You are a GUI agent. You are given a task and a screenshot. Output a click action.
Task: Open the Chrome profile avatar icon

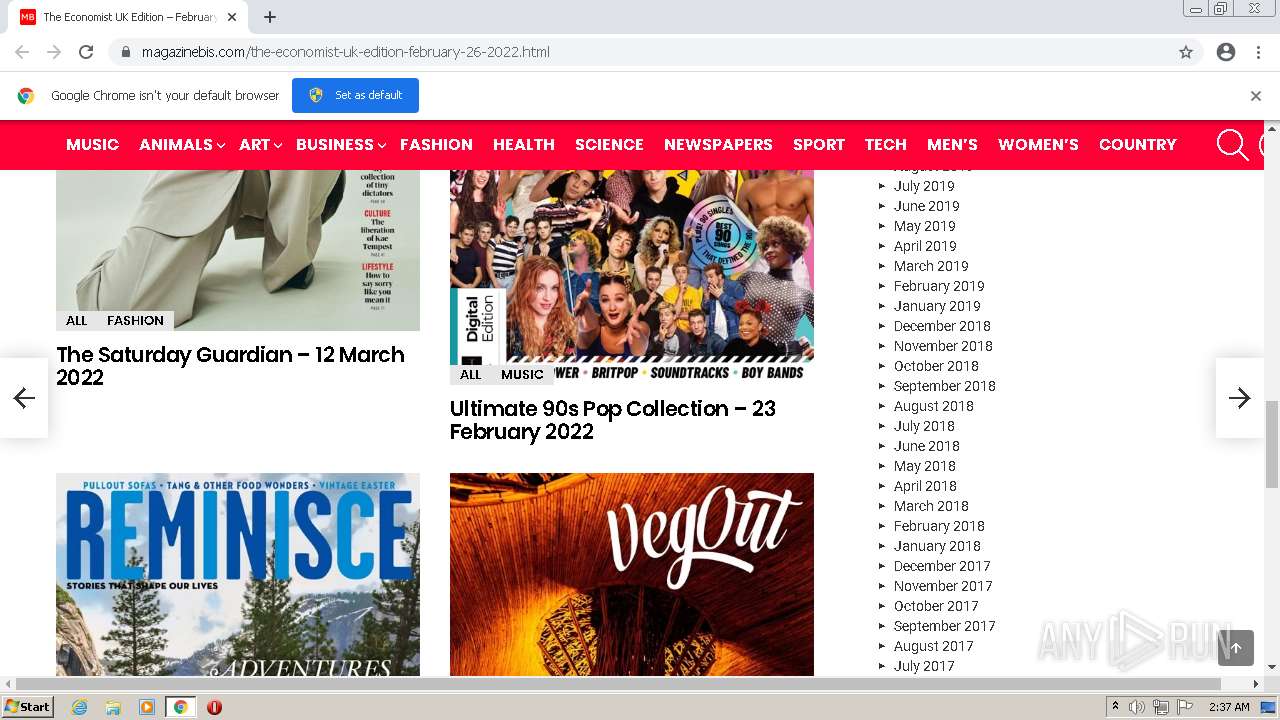point(1226,52)
